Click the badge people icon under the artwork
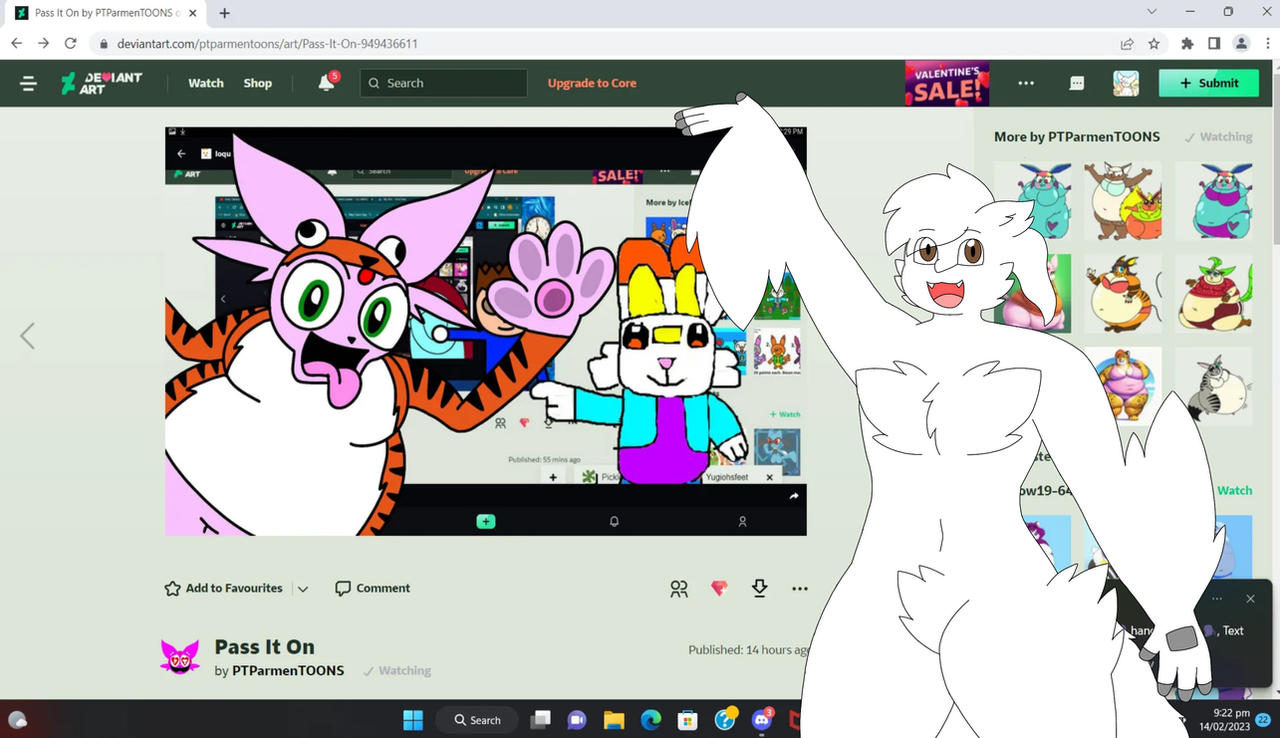The image size is (1280, 738). click(679, 589)
